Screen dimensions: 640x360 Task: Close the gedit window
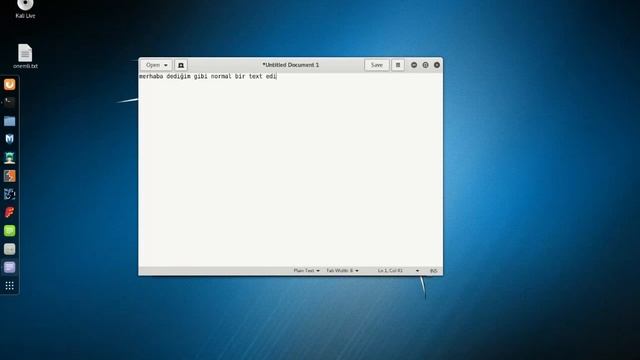(x=437, y=65)
